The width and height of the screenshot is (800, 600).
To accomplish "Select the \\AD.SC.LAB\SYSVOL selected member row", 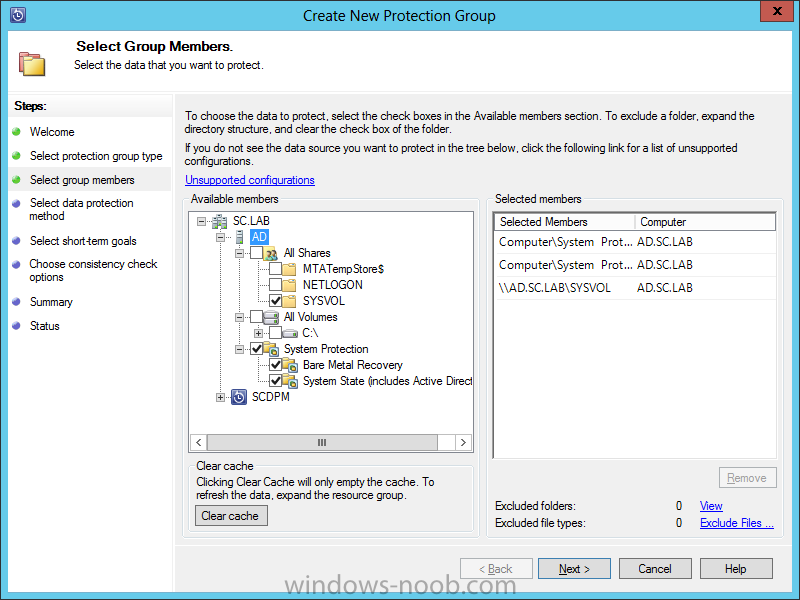I will point(559,288).
